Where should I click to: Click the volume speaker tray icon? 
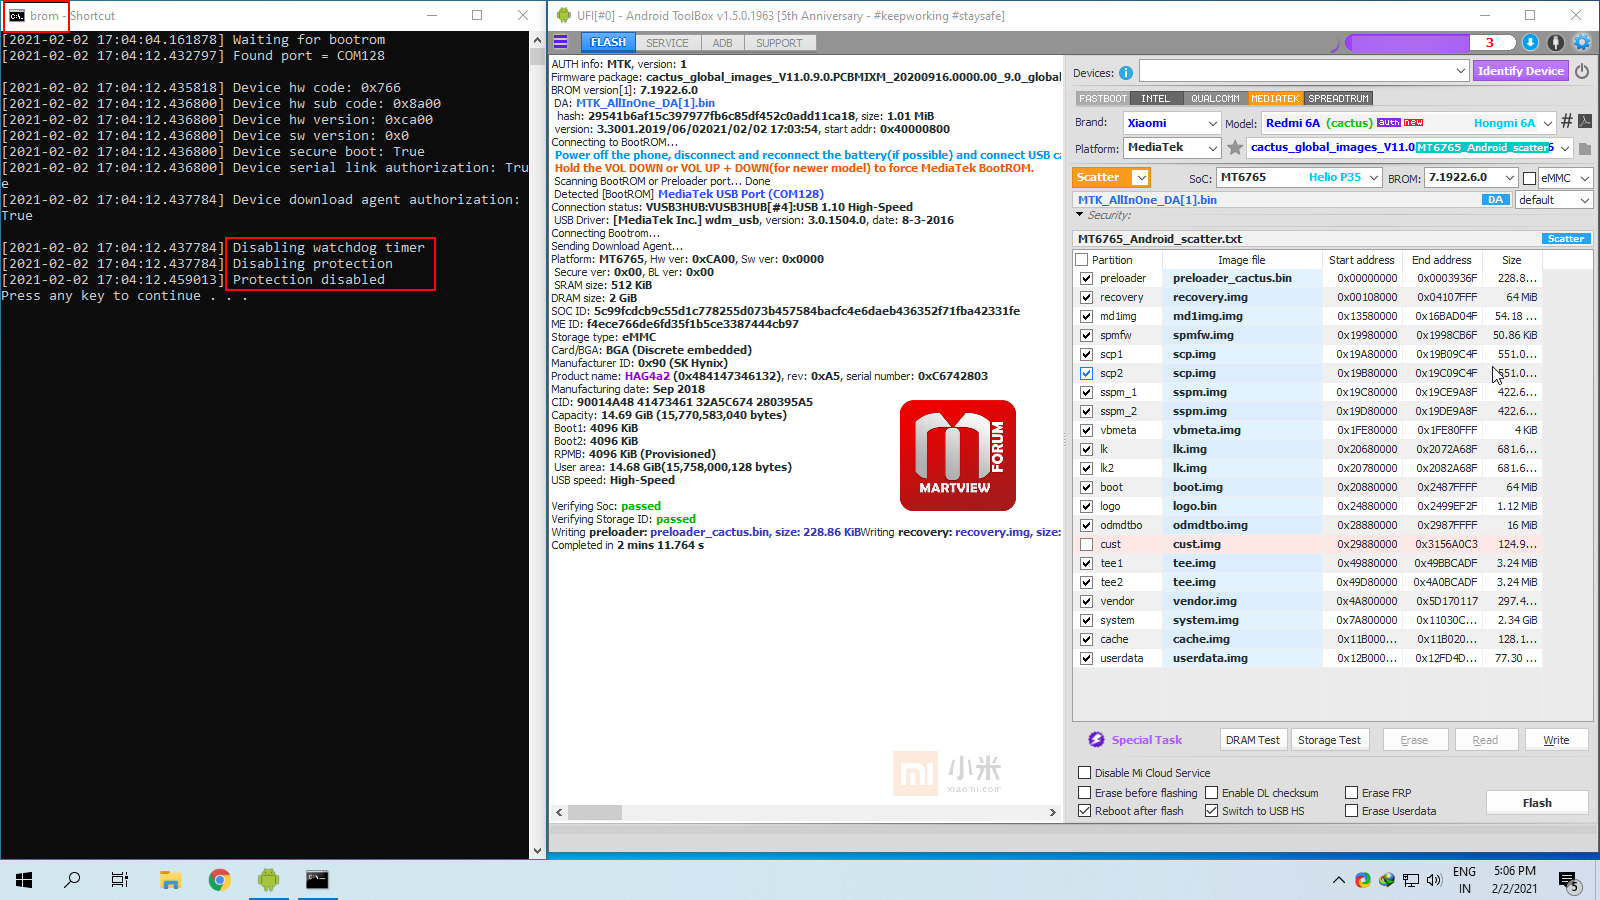pyautogui.click(x=1434, y=880)
